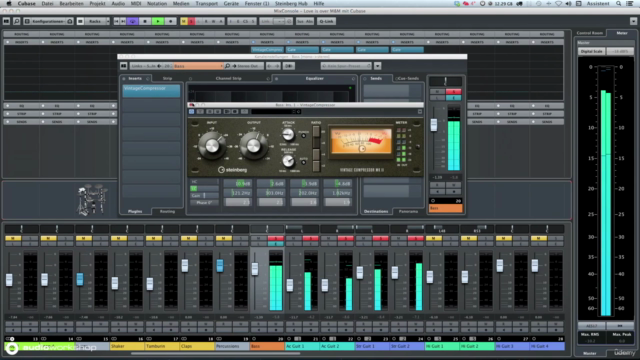Select the top Ratio button on compressor

click(316, 131)
